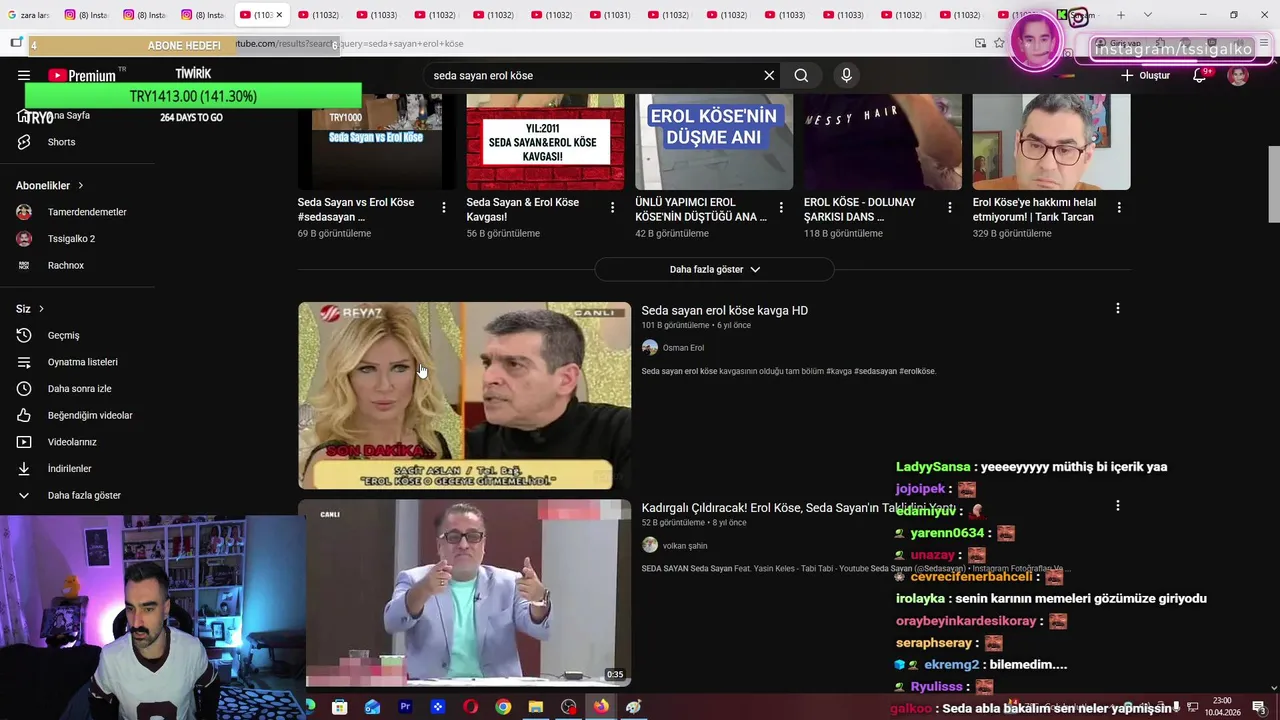Screen dimensions: 1280x720
Task: Open options for ÜNLÜ YAPIMCI EROL KÖSE'NİN DÜŞTÜĞÜ ANA video
Action: point(781,207)
